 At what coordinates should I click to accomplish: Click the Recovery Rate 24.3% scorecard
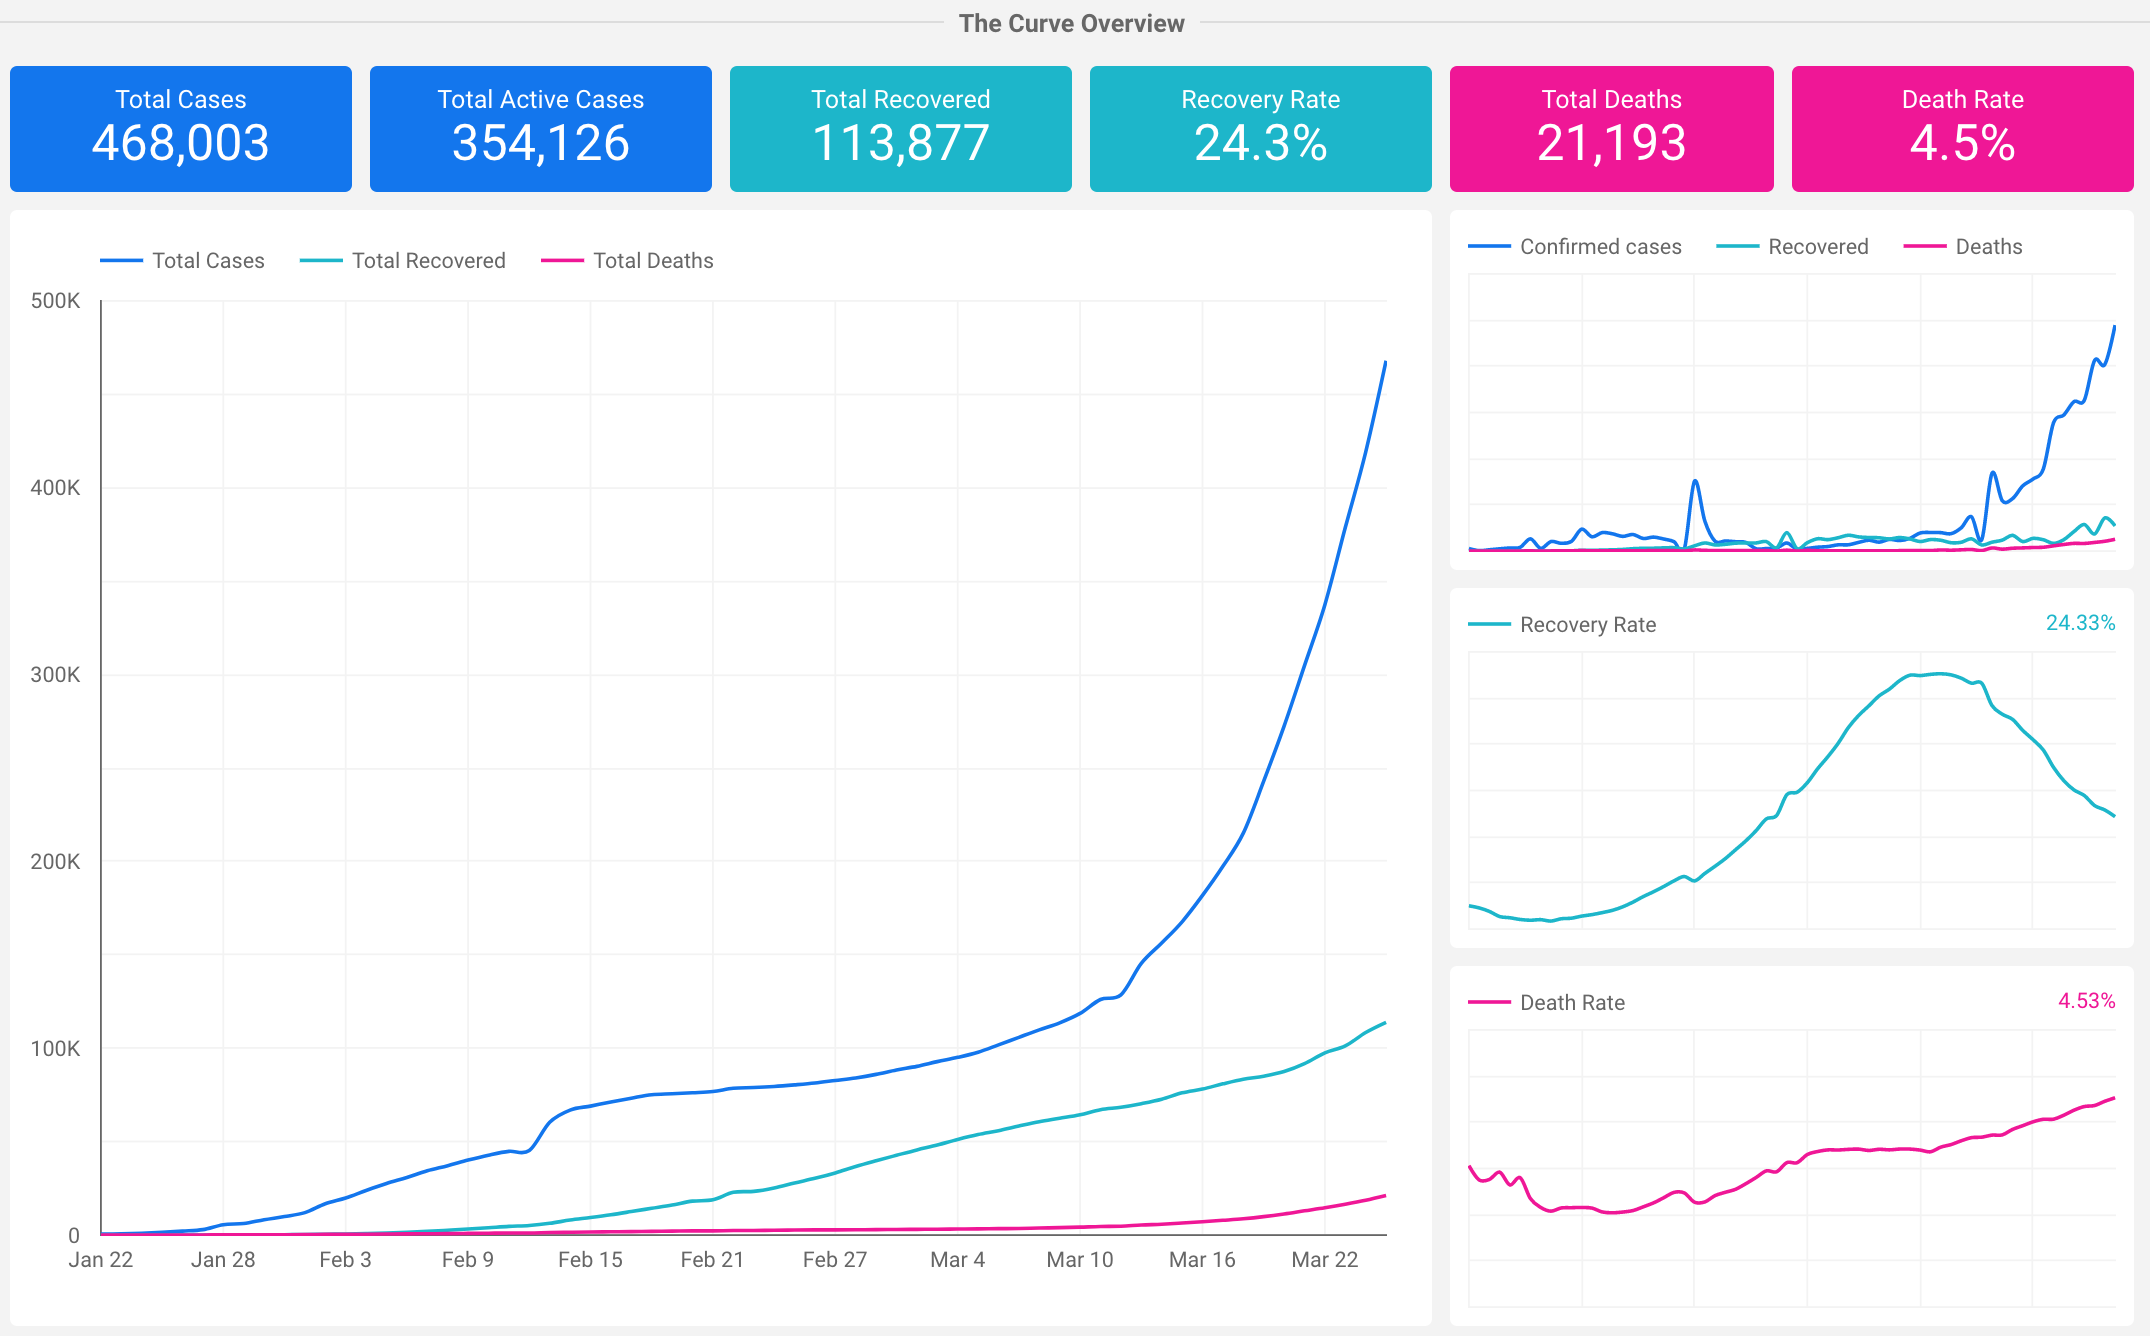coord(1260,129)
